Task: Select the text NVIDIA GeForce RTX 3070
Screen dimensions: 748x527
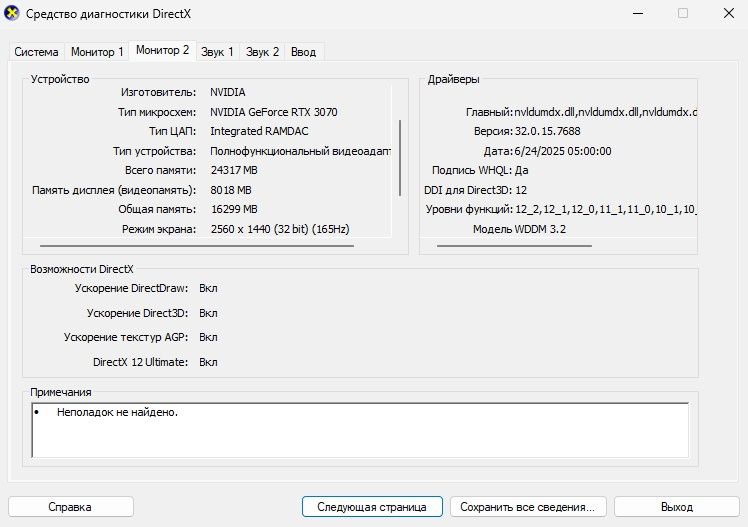Action: point(273,112)
